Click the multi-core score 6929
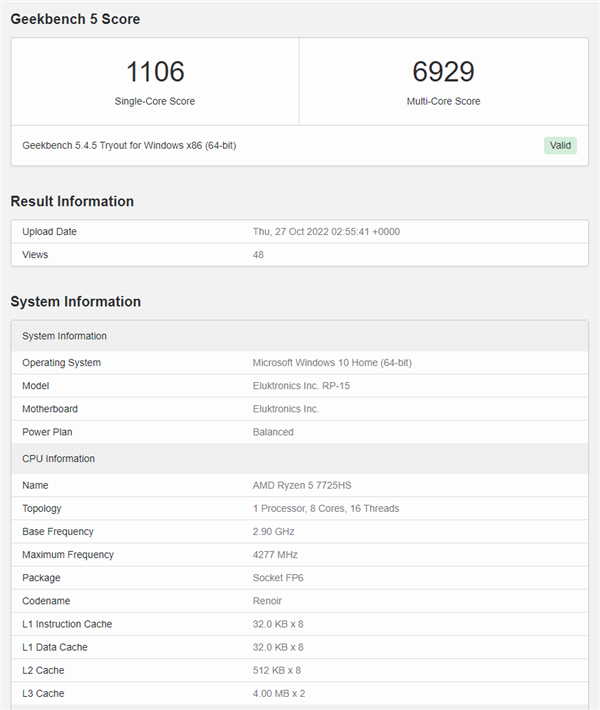Viewport: 600px width, 710px height. pyautogui.click(x=443, y=72)
